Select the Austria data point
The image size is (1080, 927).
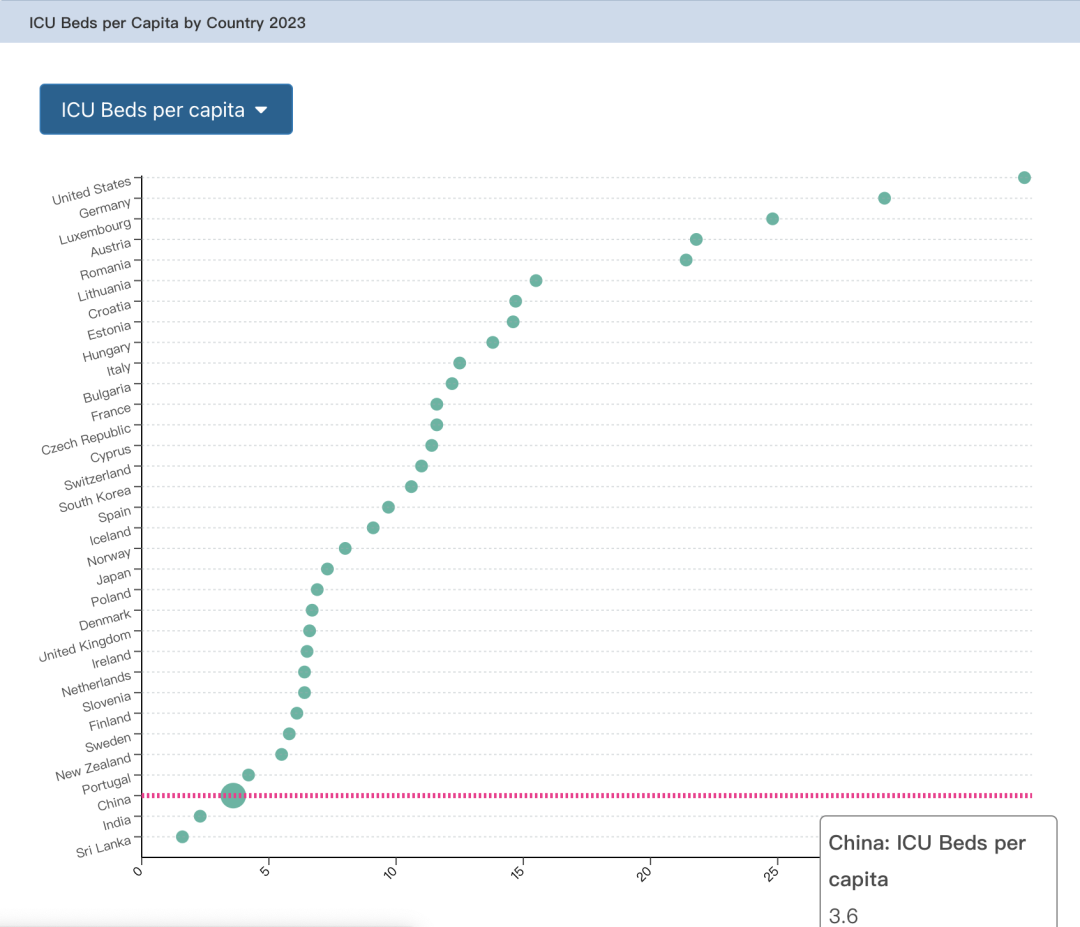[x=696, y=240]
